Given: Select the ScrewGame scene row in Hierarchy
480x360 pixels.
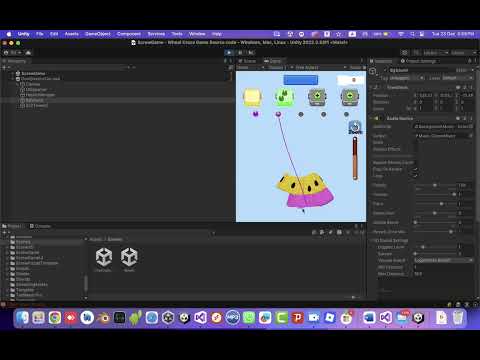Looking at the screenshot, I should coord(117,73).
